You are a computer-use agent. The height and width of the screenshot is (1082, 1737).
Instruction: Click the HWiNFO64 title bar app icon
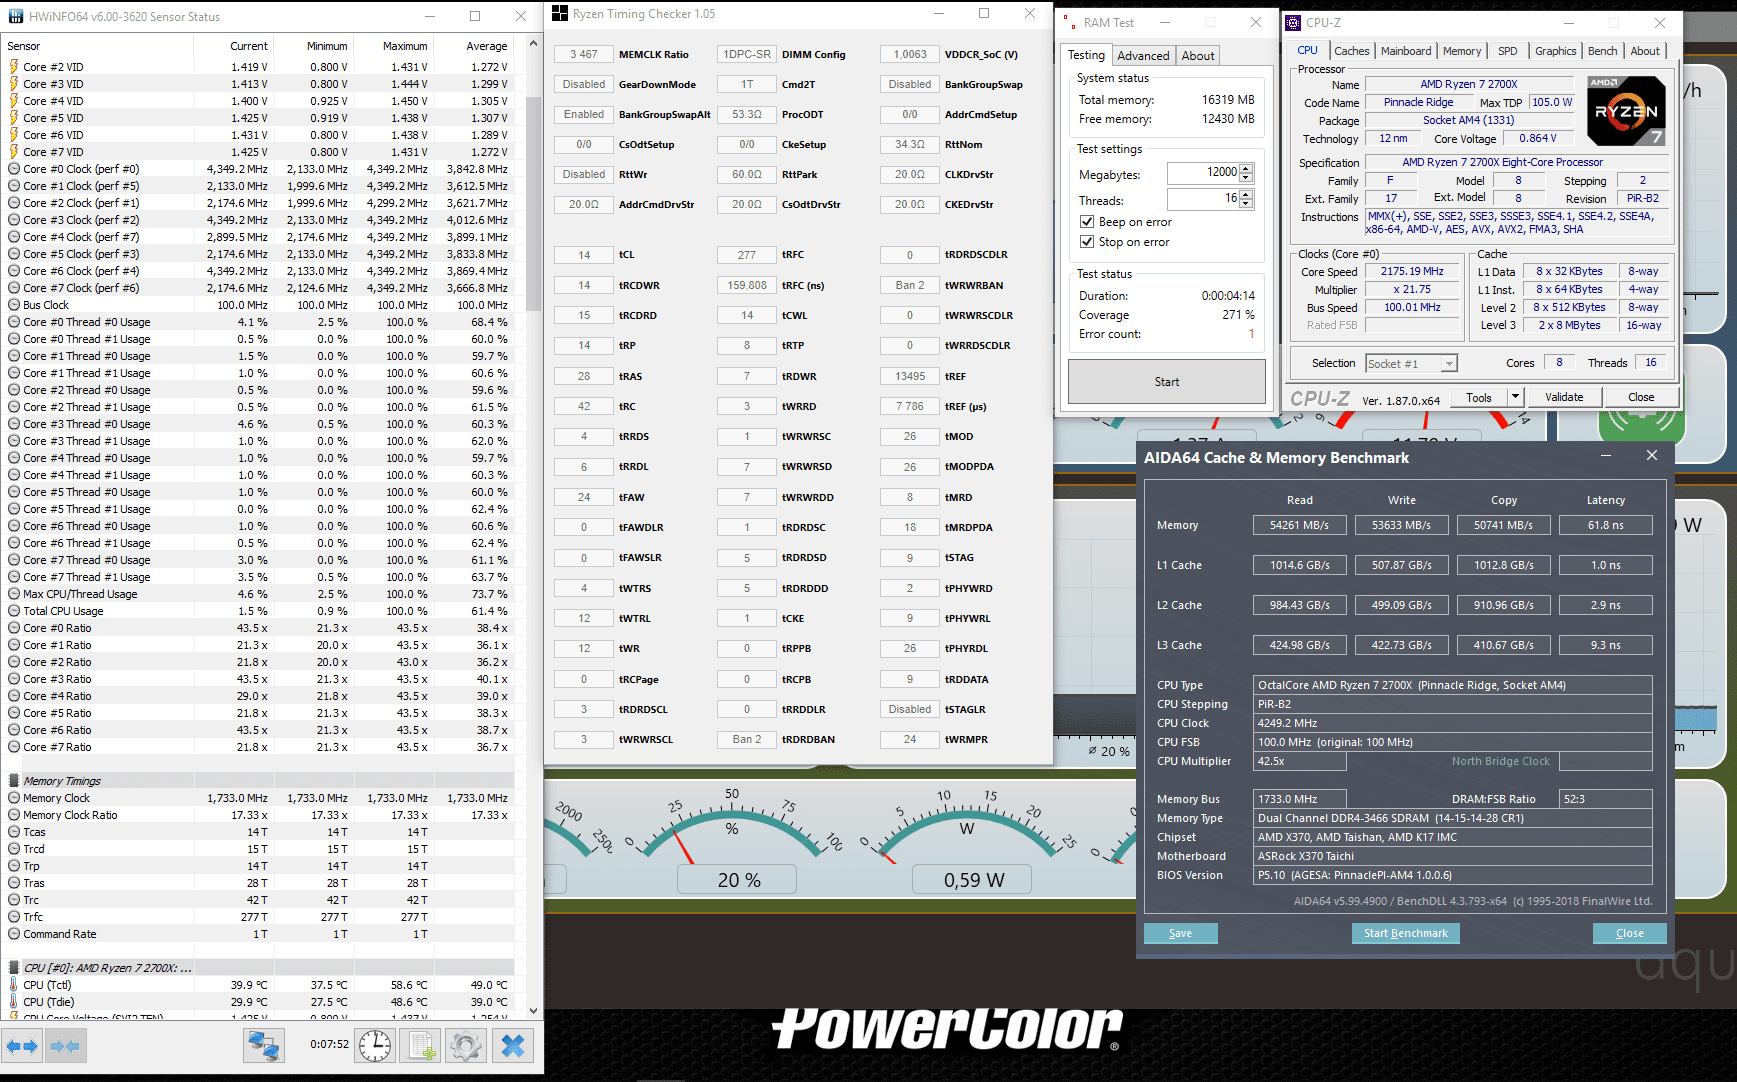coord(16,16)
